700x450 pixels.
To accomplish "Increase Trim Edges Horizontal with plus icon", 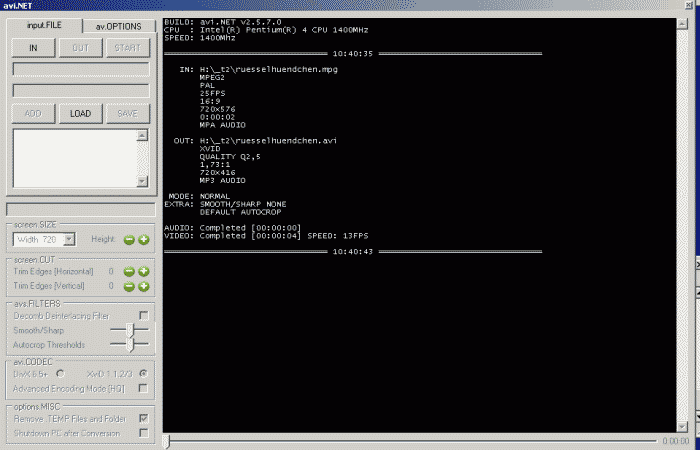I will (x=143, y=271).
